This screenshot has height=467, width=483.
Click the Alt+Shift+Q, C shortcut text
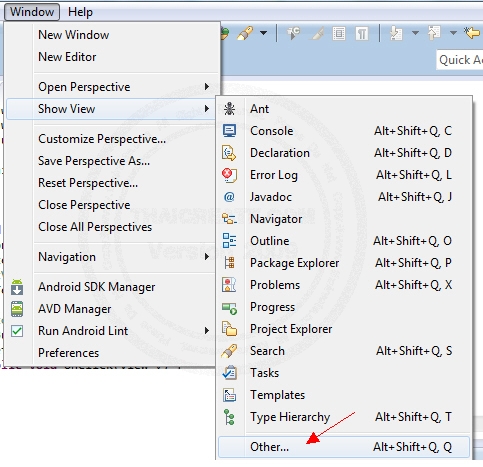point(413,131)
